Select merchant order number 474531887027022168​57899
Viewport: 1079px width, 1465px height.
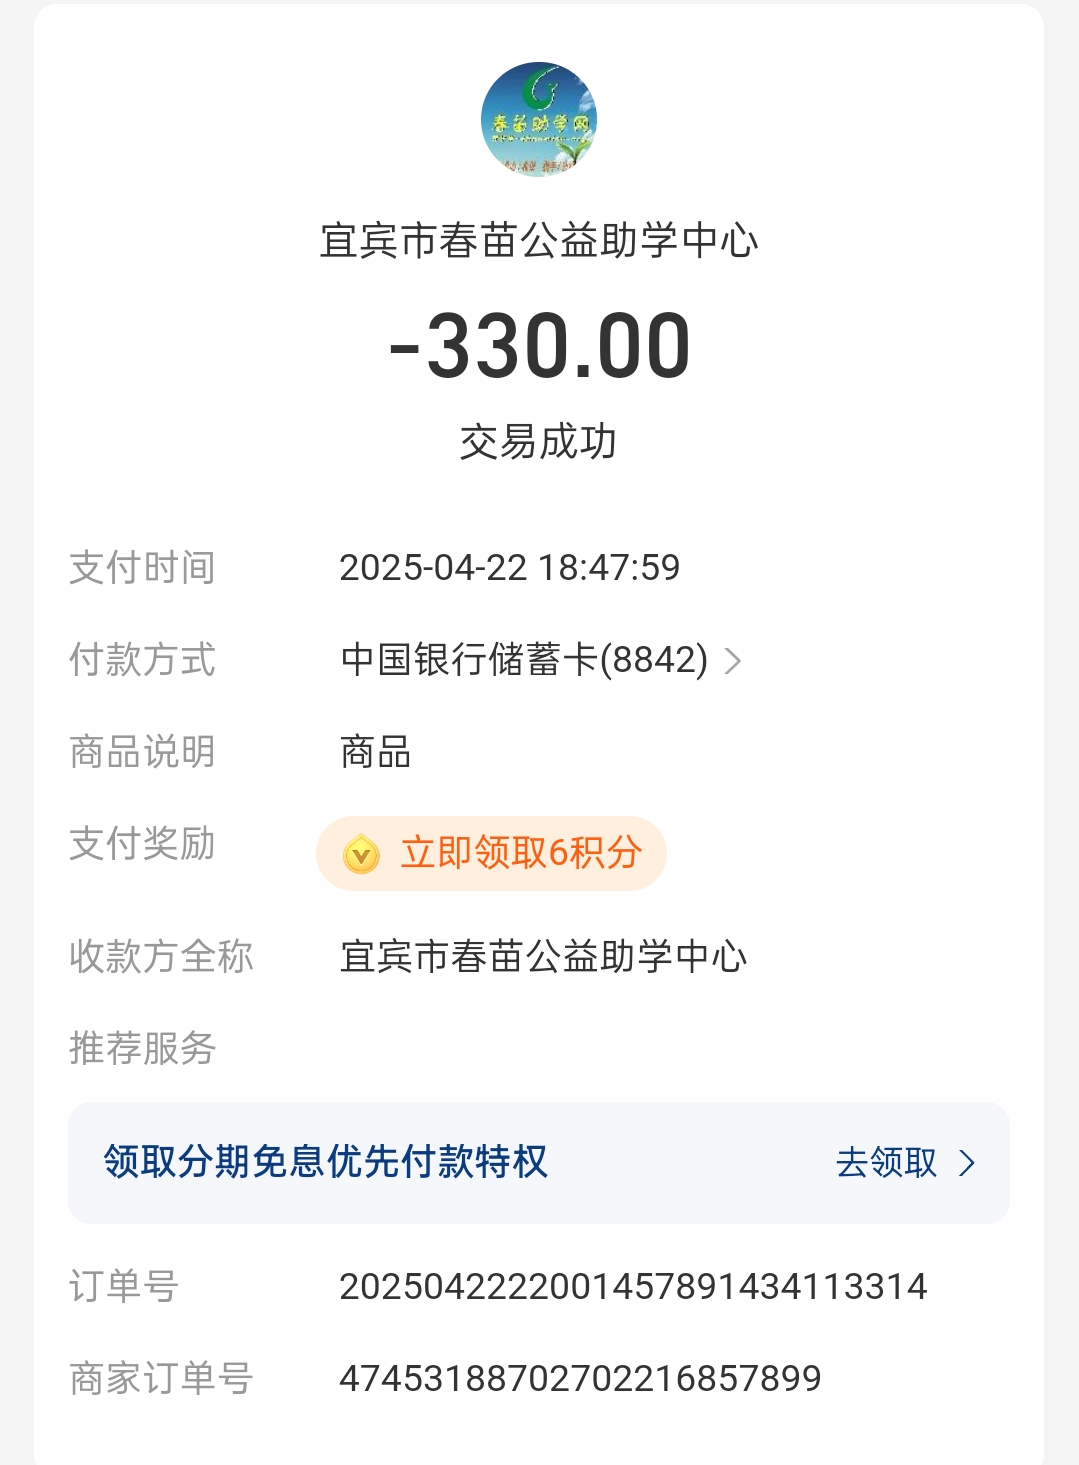580,1379
